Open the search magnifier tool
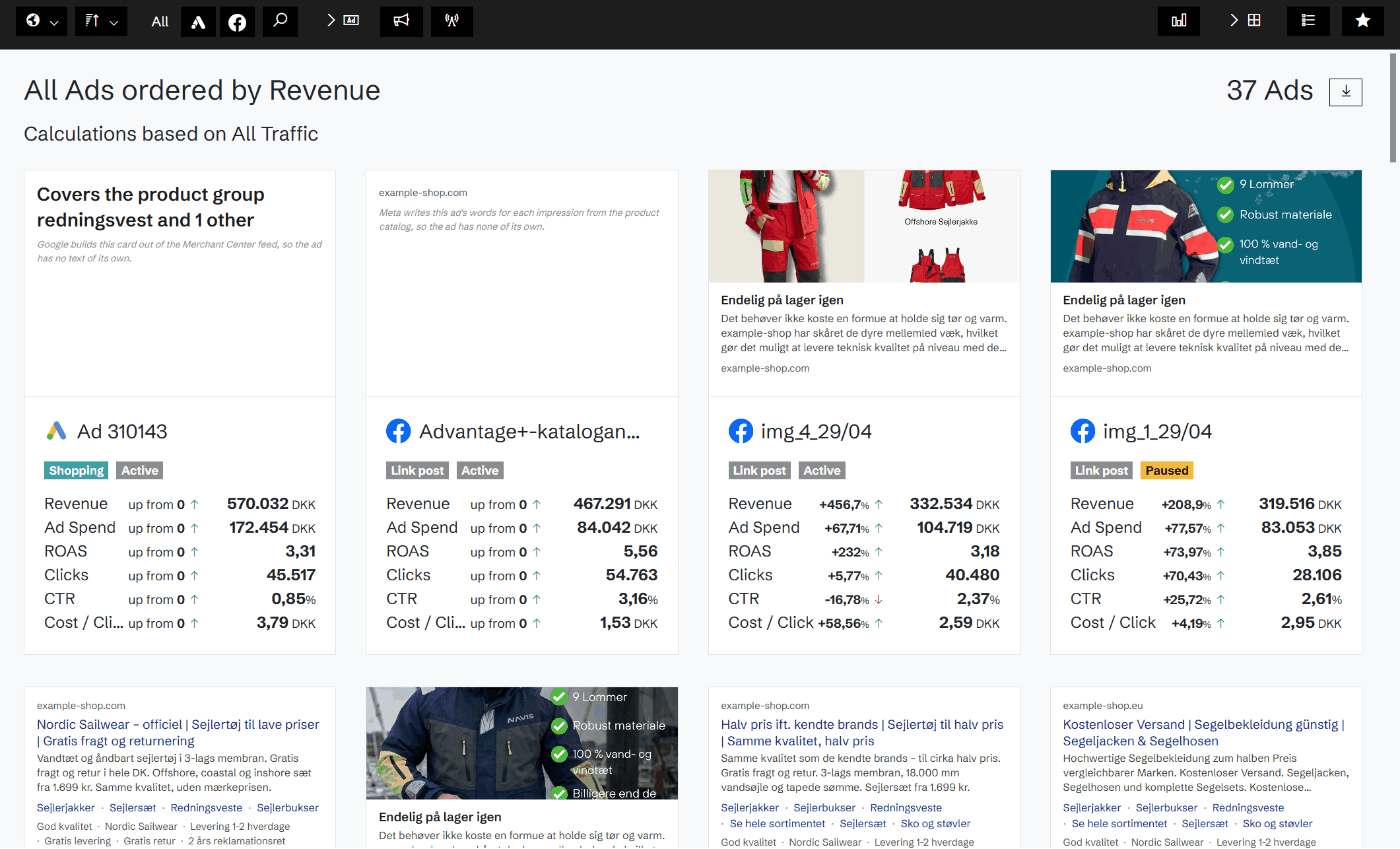Screen dimensions: 1400x849 [x=281, y=21]
